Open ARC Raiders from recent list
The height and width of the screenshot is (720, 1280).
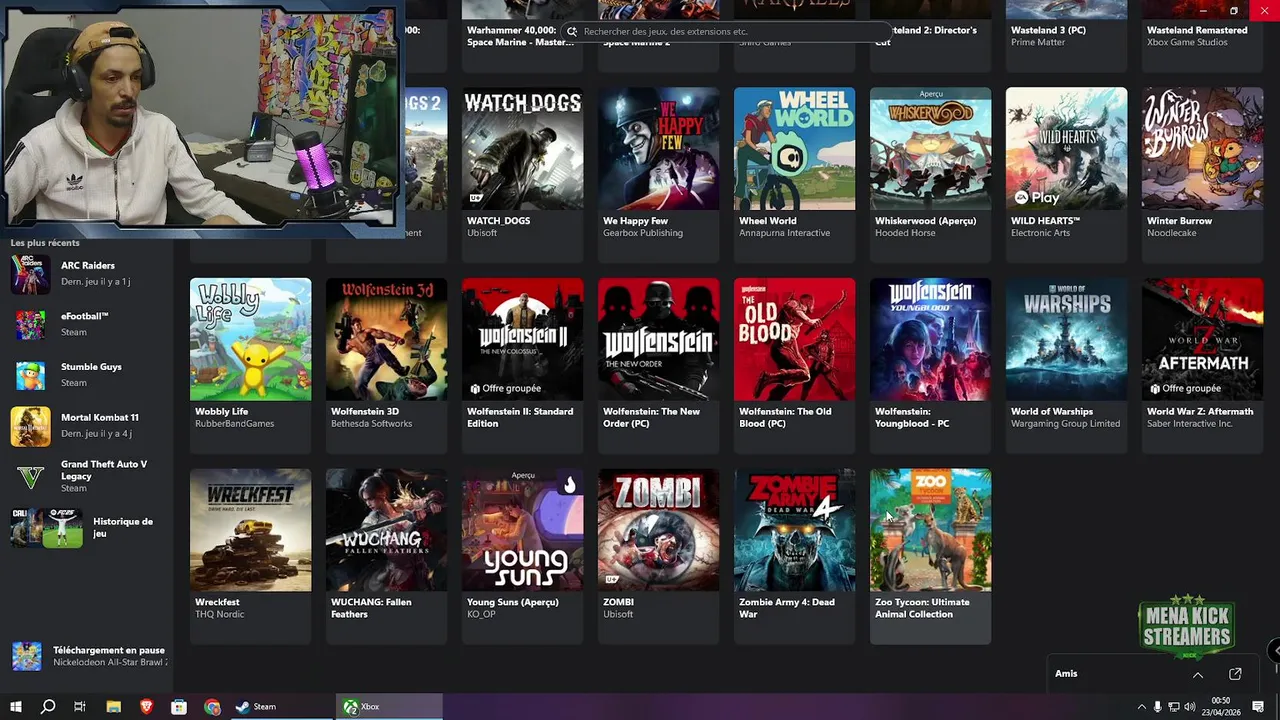click(85, 273)
